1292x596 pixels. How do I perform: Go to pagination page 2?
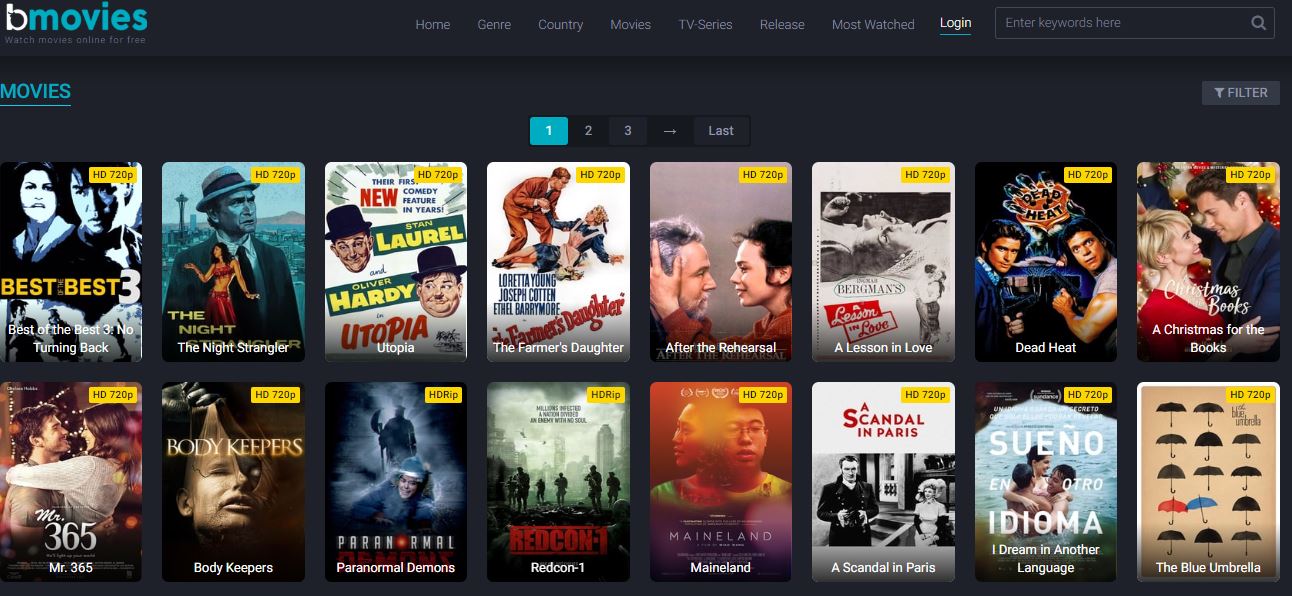[588, 131]
